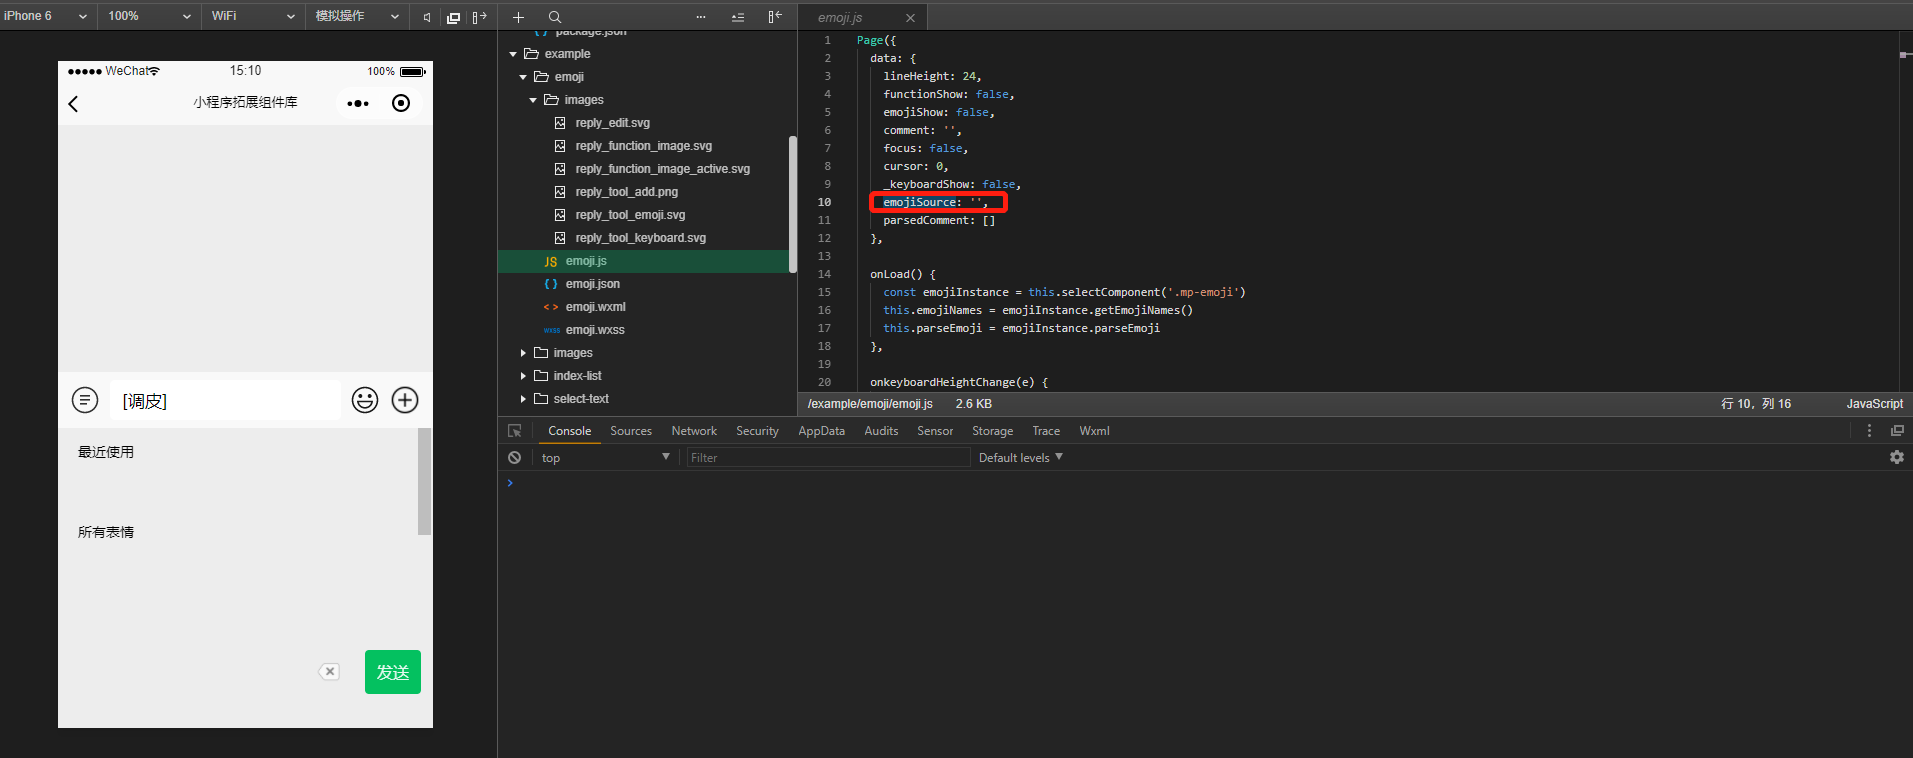The width and height of the screenshot is (1913, 758).
Task: Click the plus icon to add file
Action: point(518,17)
